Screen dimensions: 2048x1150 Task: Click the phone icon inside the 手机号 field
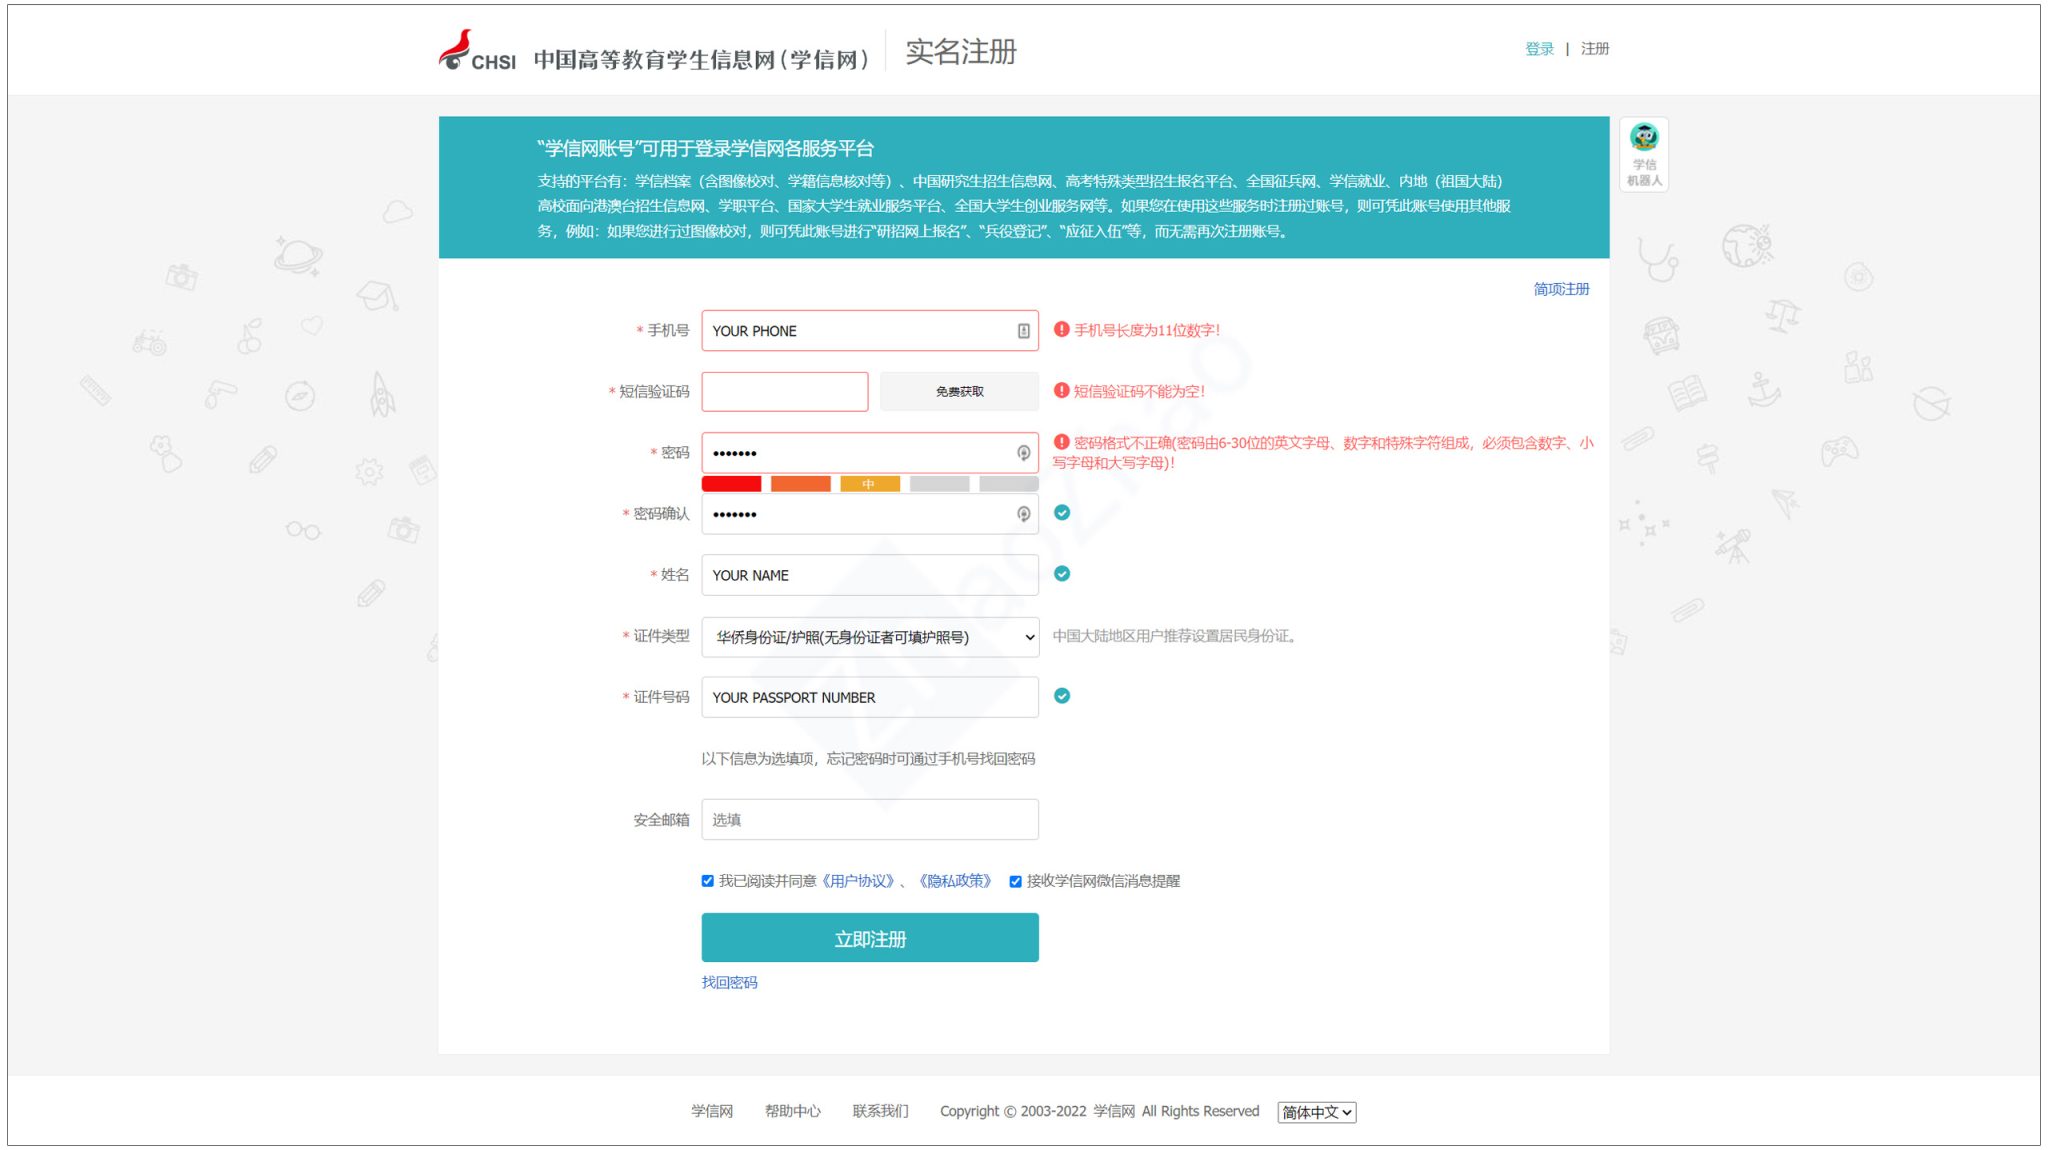click(x=1022, y=330)
